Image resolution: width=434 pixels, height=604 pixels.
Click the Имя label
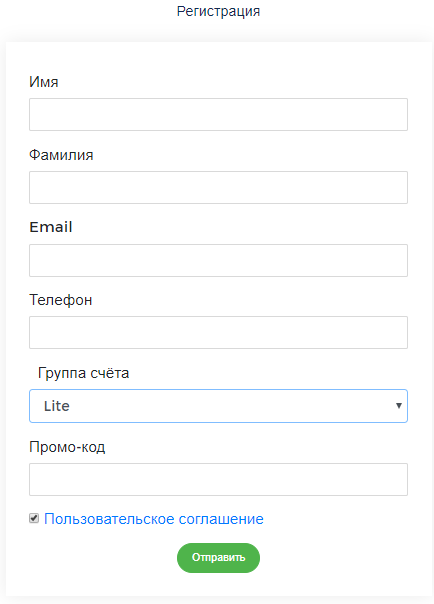[x=44, y=82]
